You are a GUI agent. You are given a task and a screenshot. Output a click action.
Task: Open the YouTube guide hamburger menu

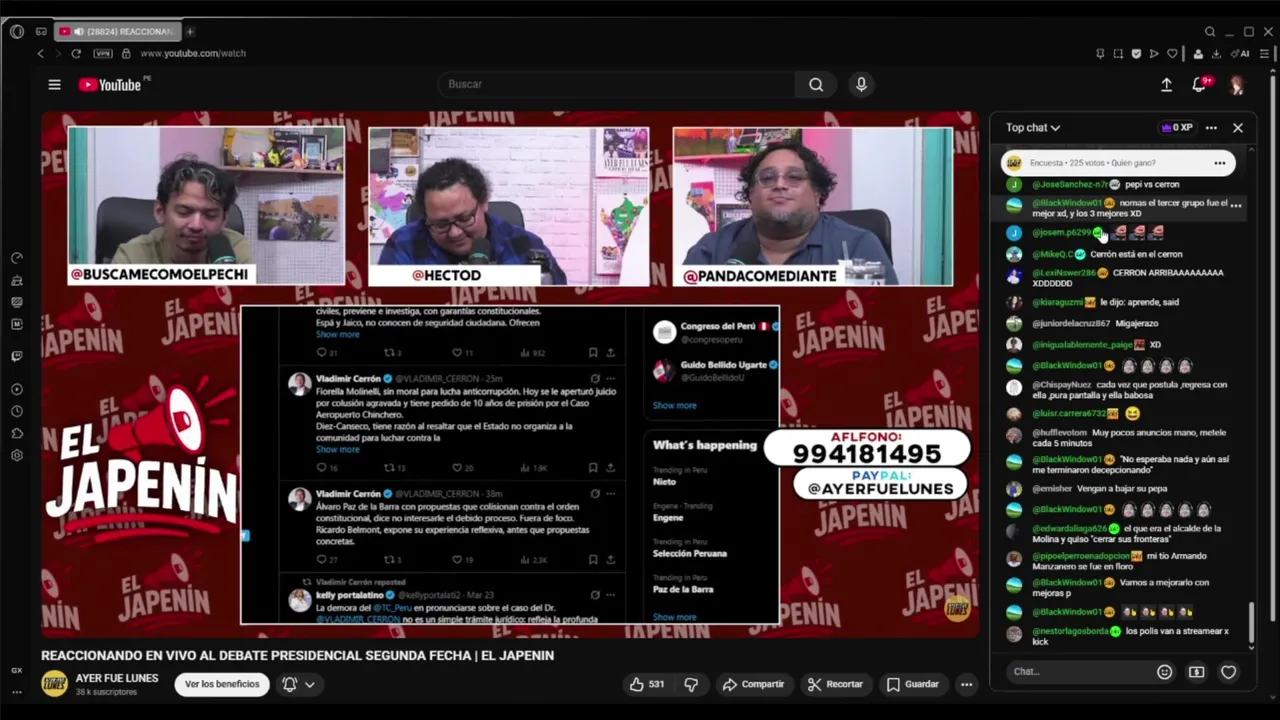[54, 85]
